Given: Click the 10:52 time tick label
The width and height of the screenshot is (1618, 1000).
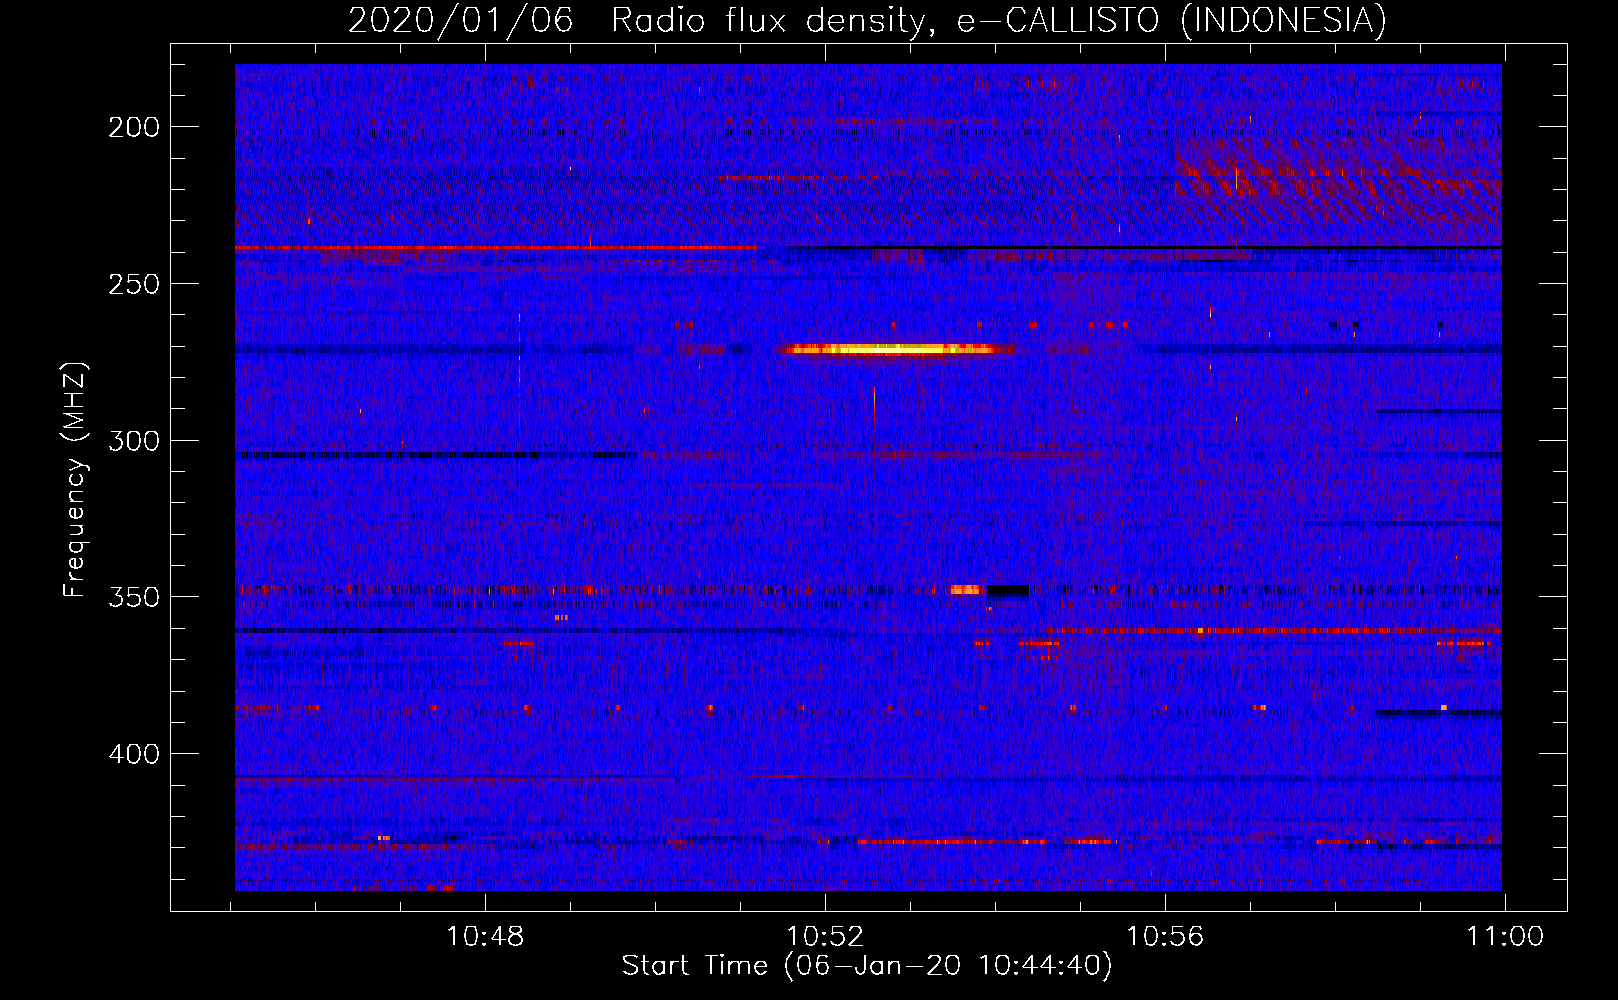Looking at the screenshot, I should [x=825, y=937].
